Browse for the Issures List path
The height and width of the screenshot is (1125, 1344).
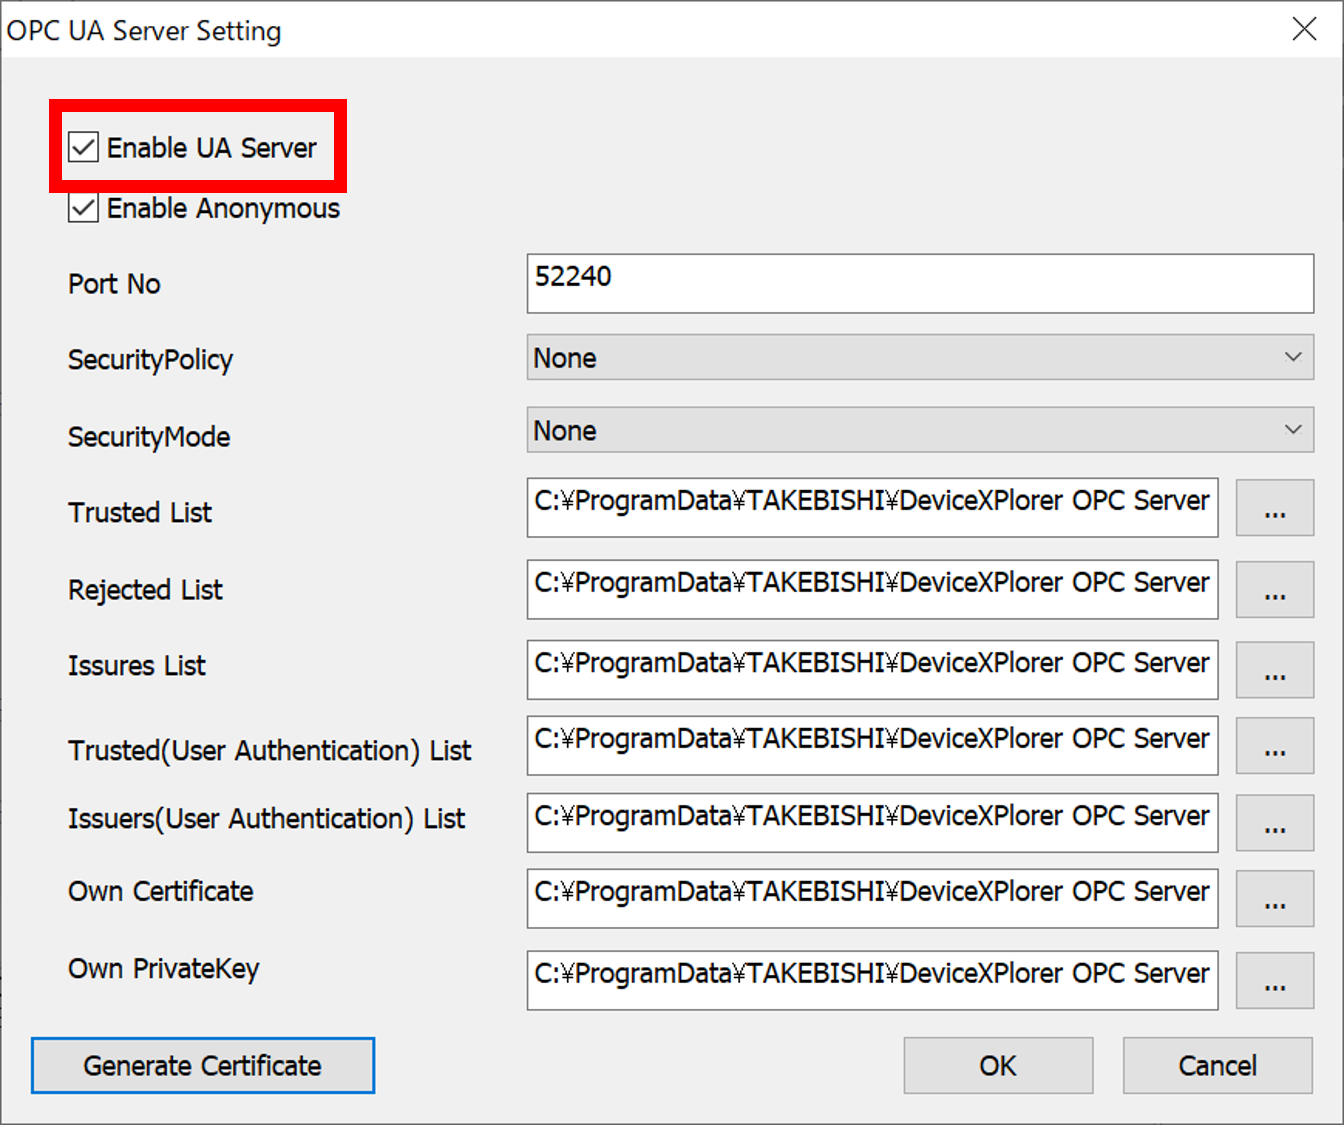1274,669
